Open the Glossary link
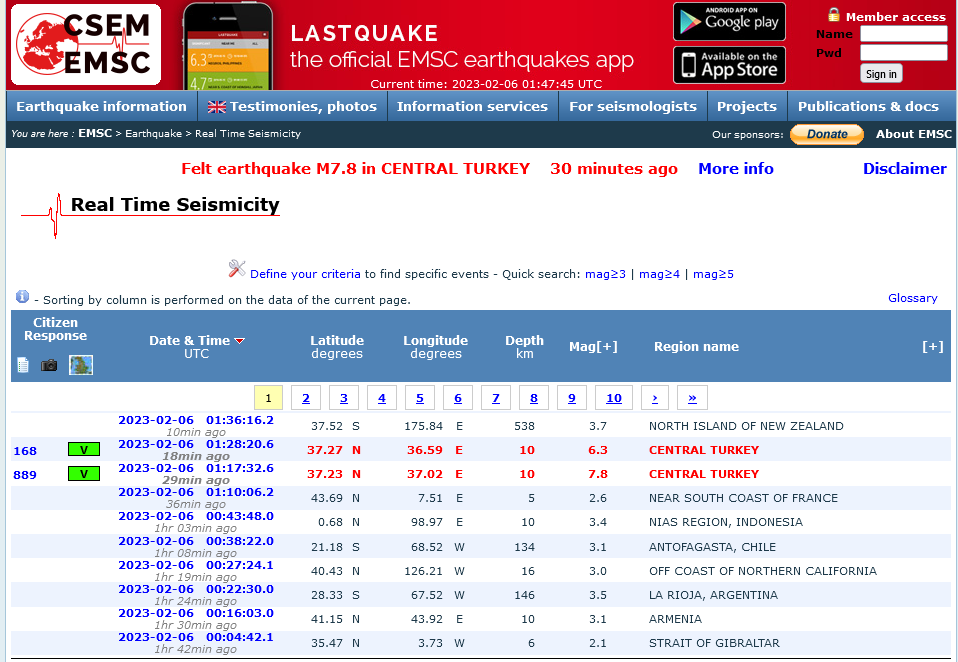958x662 pixels. 912,297
